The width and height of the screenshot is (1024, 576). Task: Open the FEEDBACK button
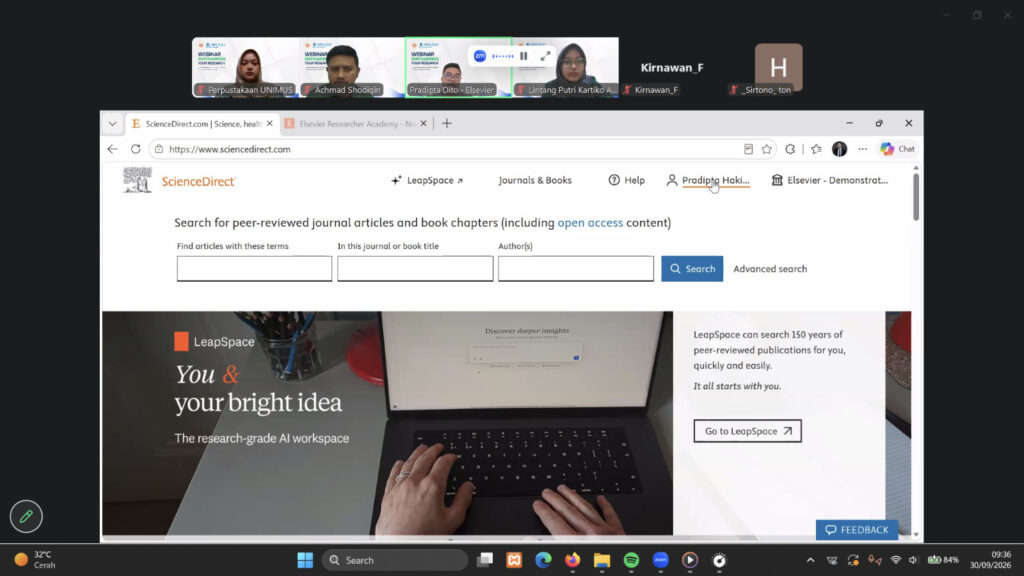tap(857, 530)
